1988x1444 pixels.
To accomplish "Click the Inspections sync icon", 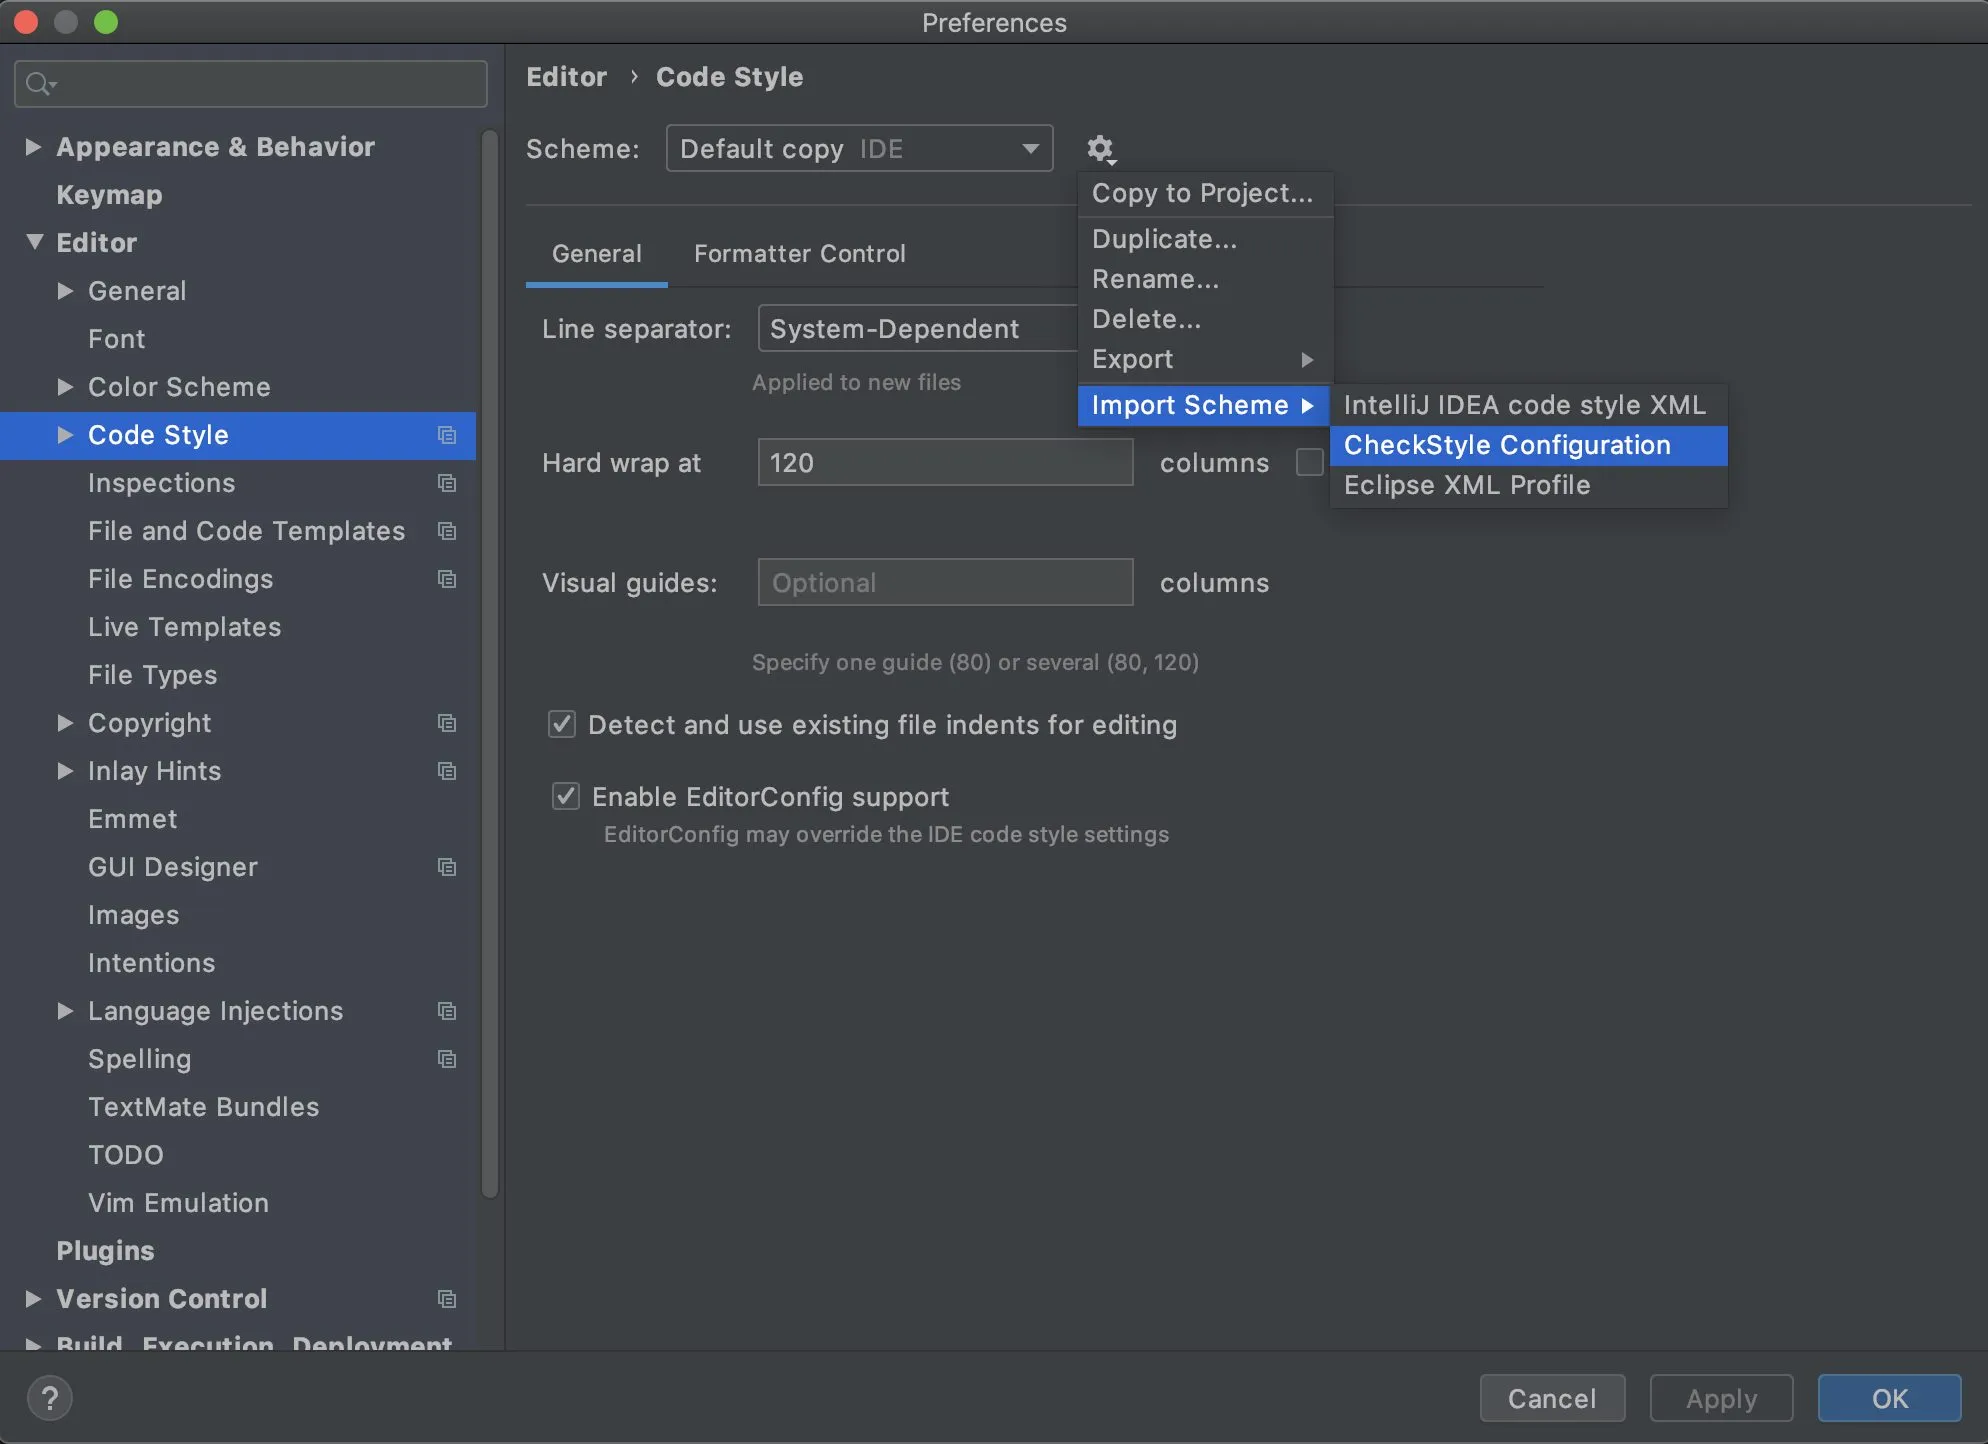I will [446, 483].
